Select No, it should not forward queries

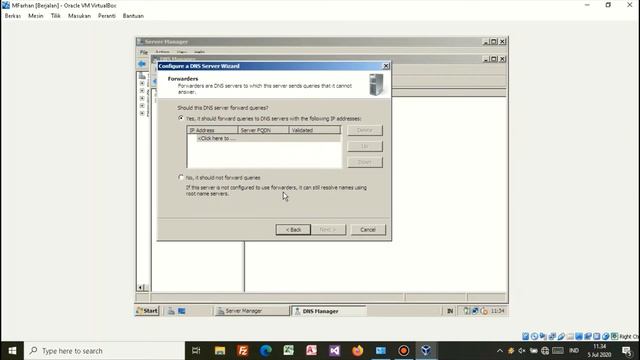[x=181, y=178]
